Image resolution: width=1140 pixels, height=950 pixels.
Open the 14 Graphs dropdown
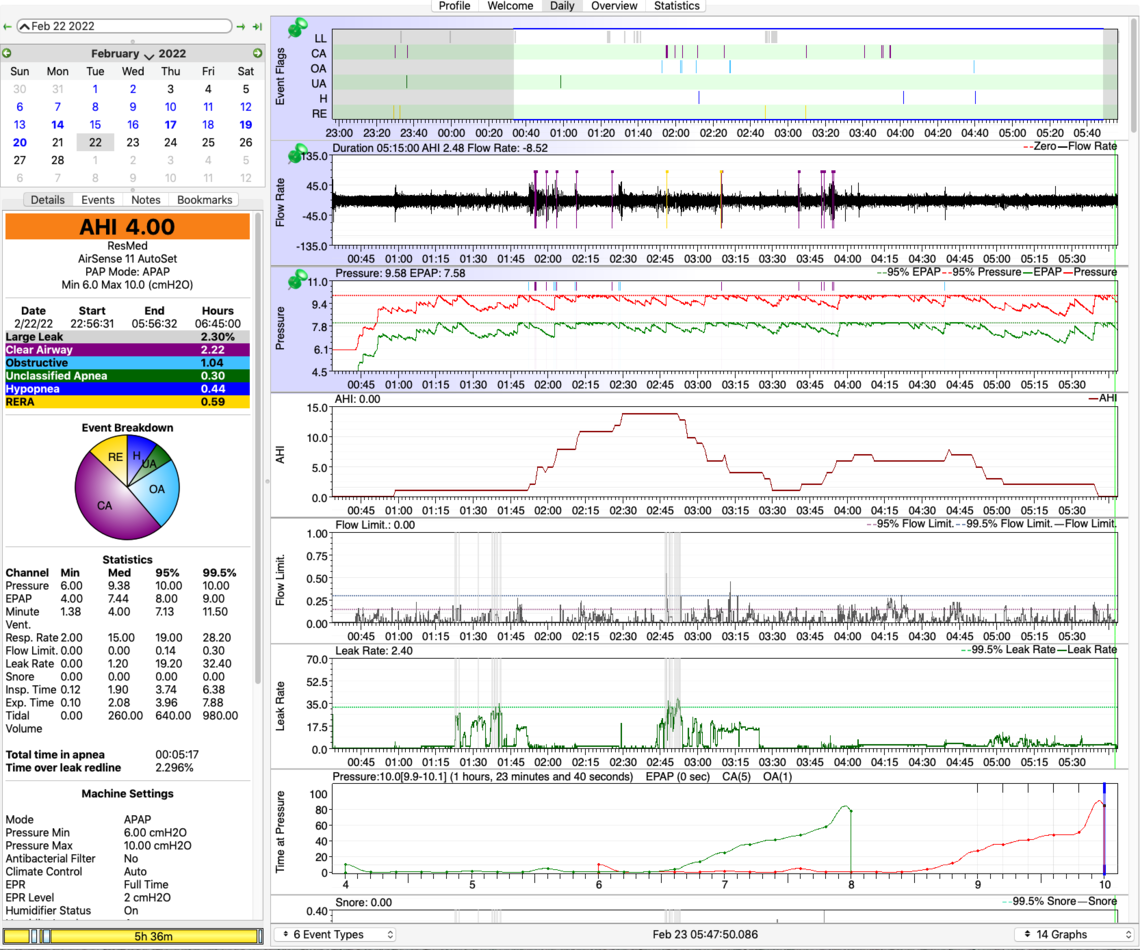[x=1075, y=934]
